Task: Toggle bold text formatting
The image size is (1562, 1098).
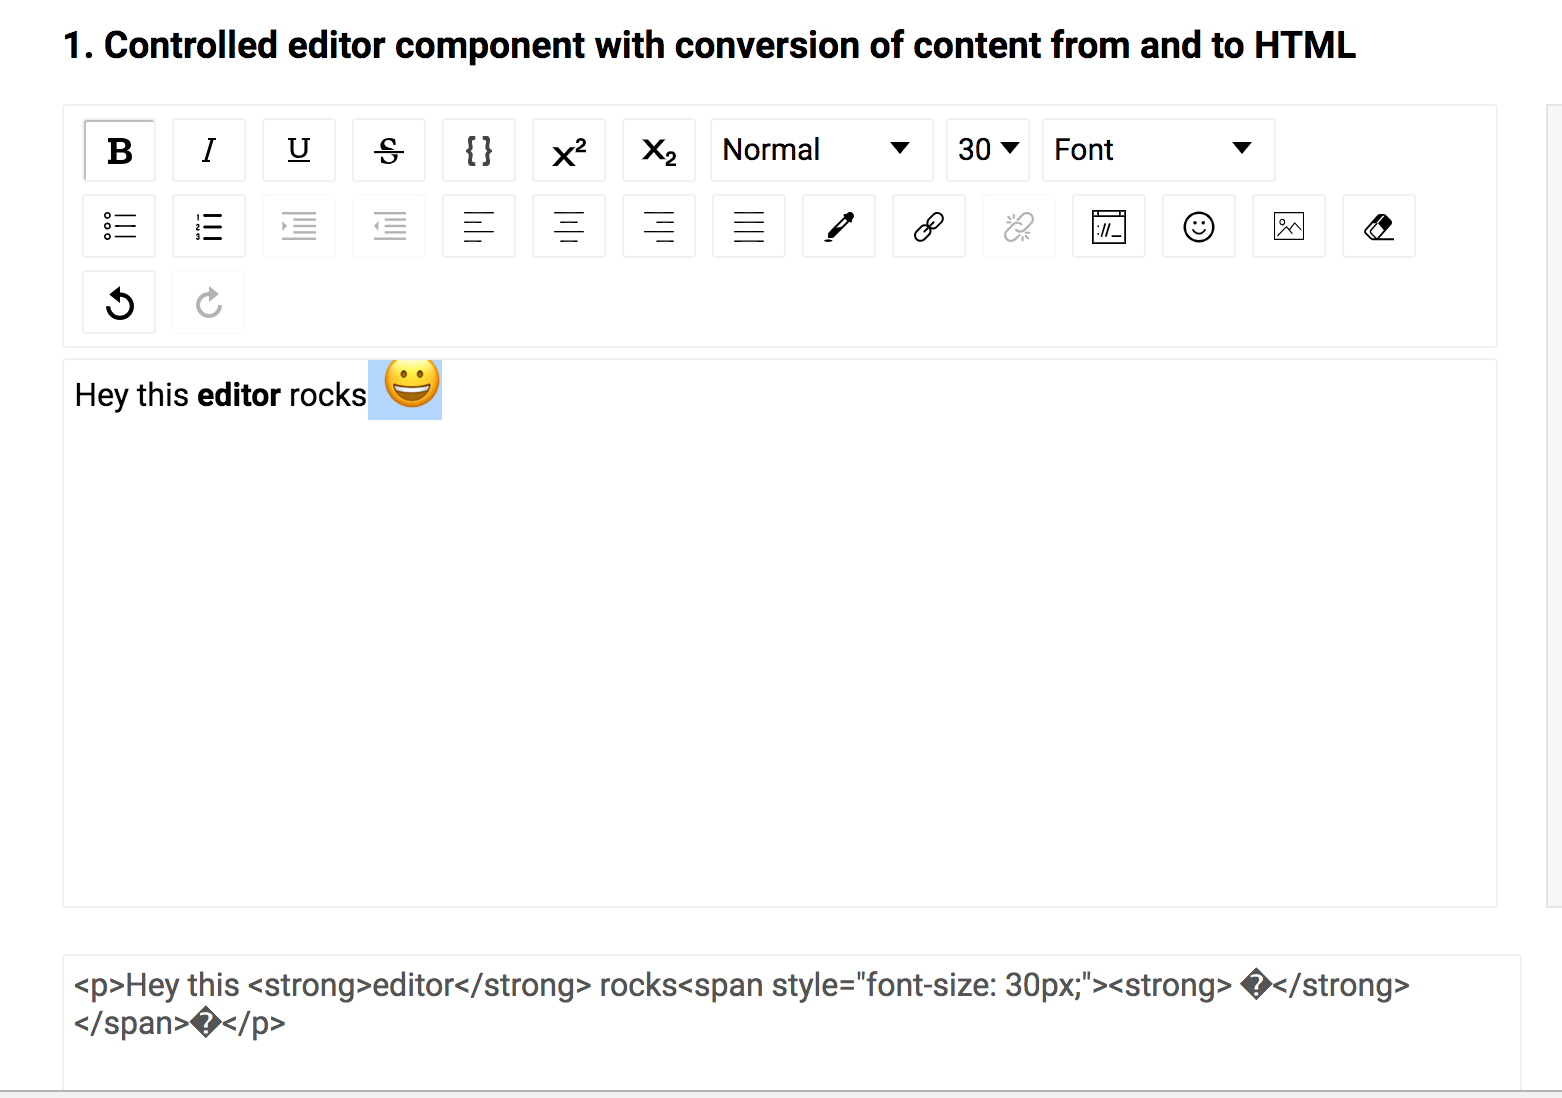Action: (118, 150)
